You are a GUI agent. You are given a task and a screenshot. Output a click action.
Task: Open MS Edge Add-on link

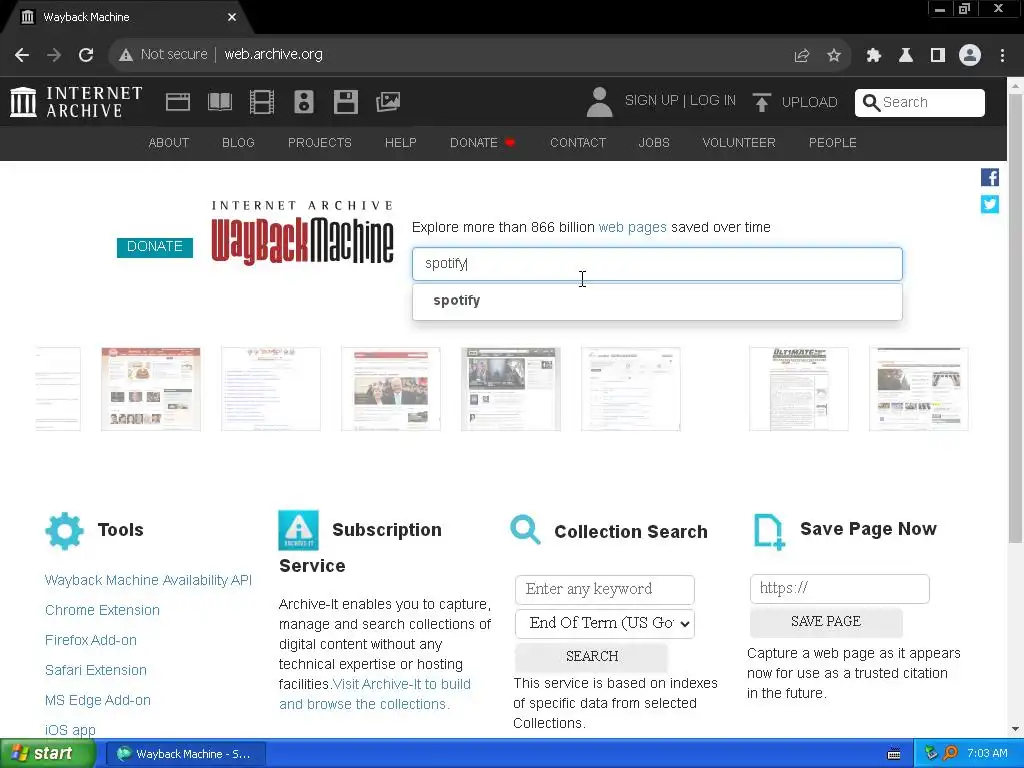(97, 700)
